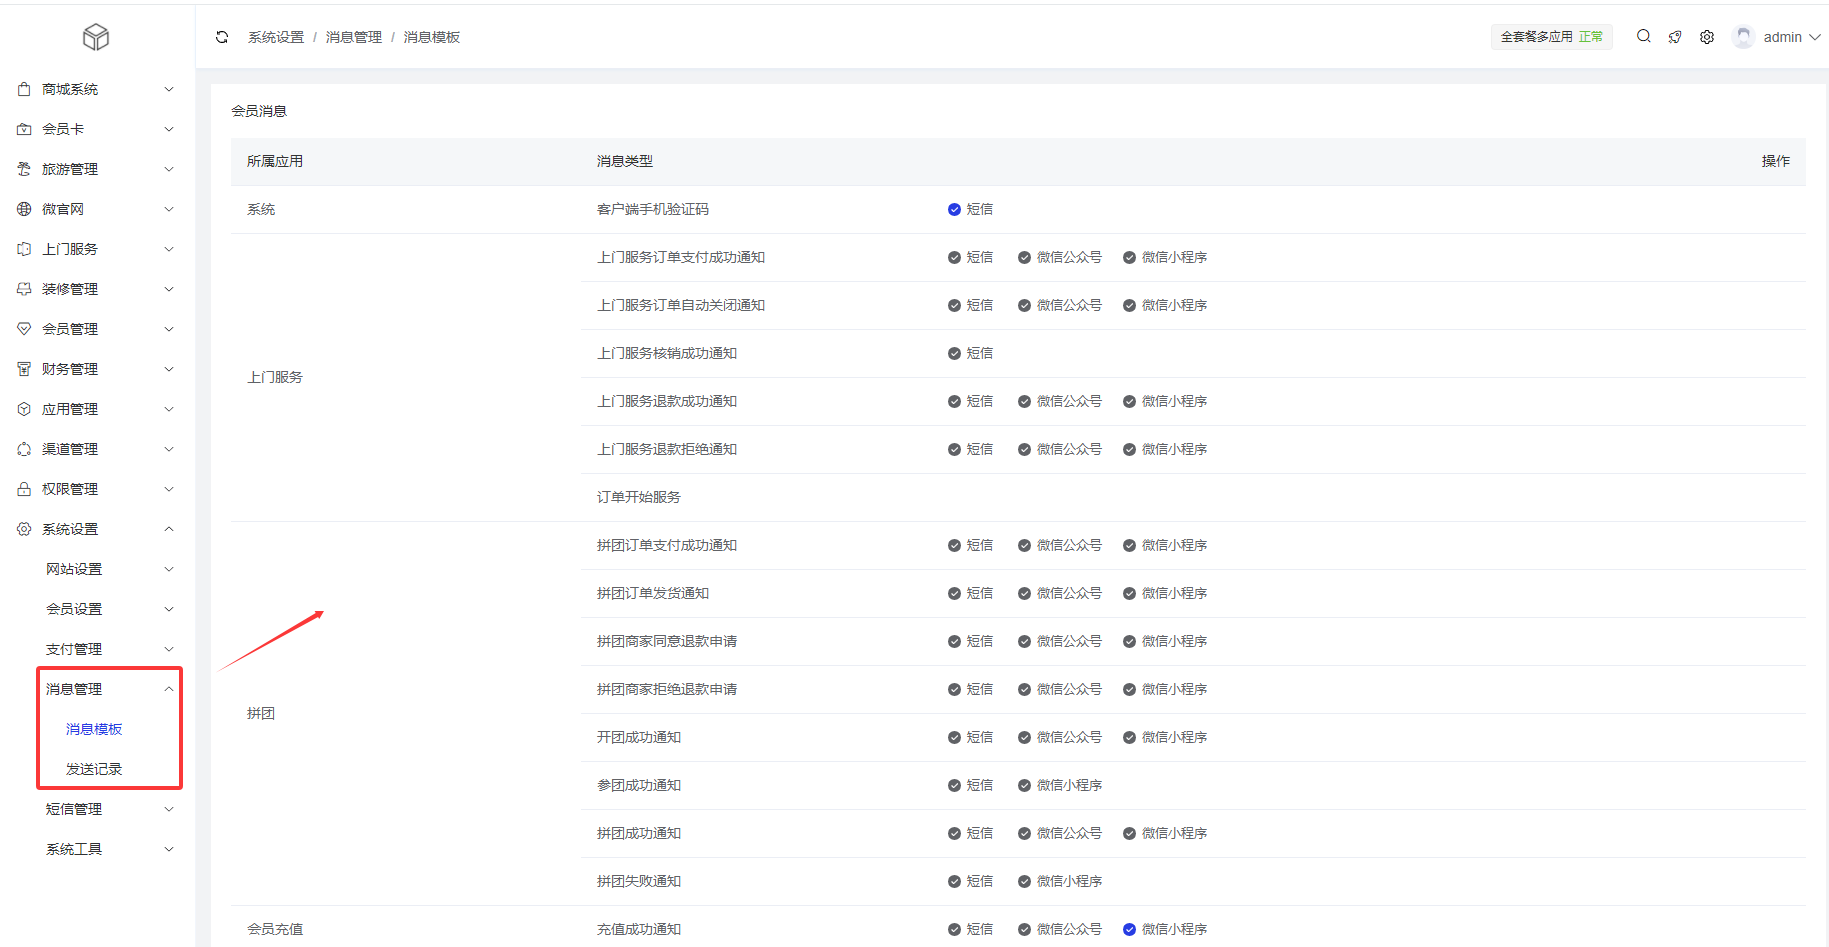Toggle 微信公众号 for 拼团订单发货通知

[1024, 593]
